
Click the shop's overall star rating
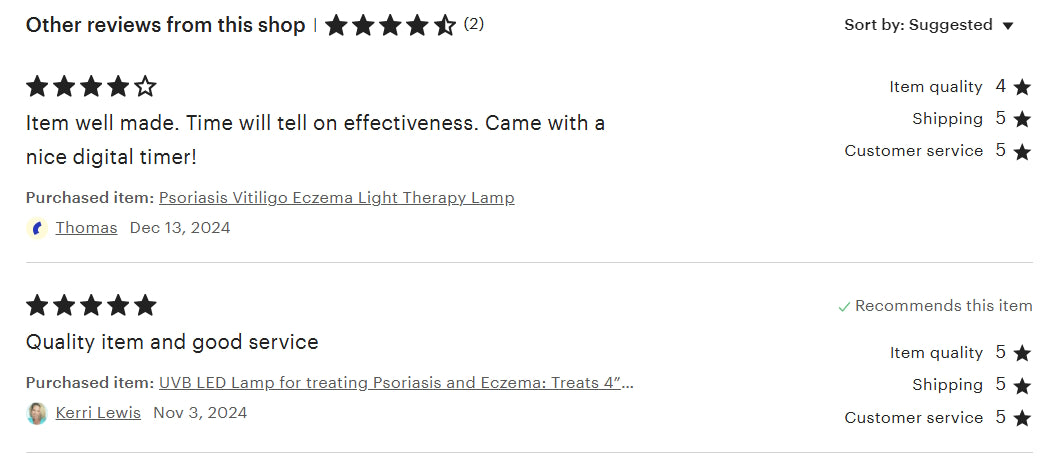coord(390,25)
